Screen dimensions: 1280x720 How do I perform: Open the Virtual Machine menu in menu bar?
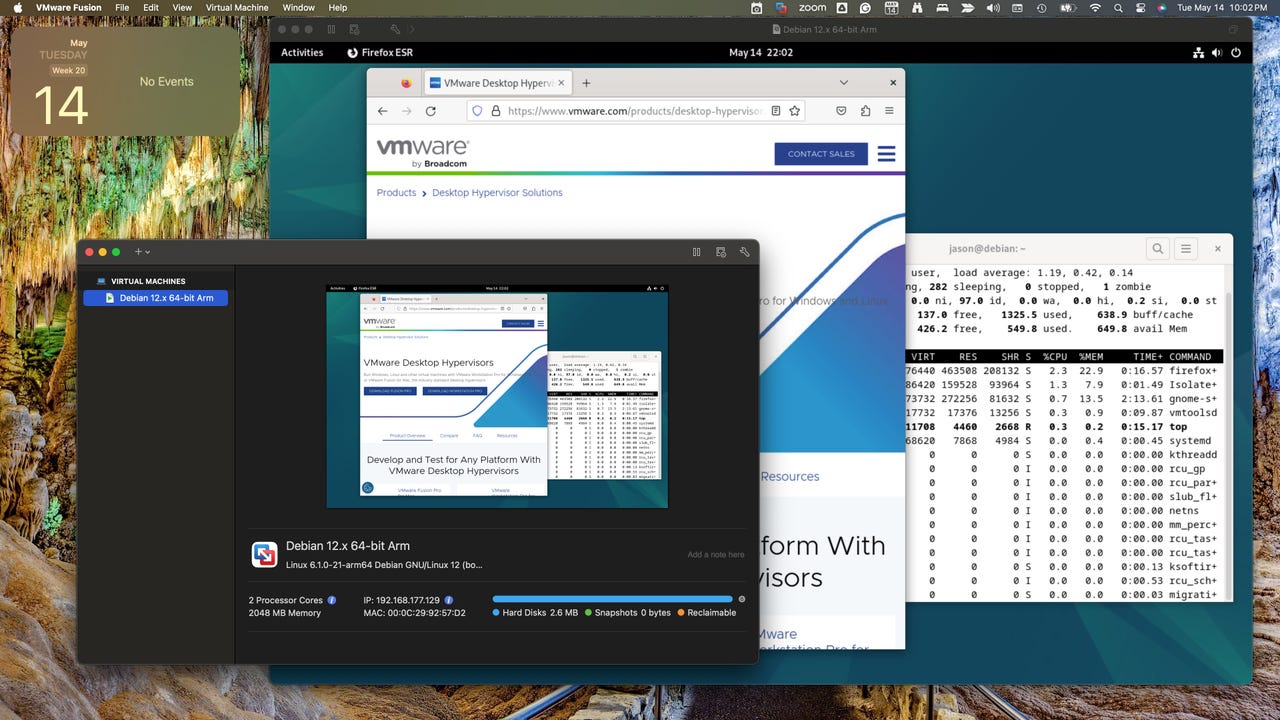tap(237, 8)
